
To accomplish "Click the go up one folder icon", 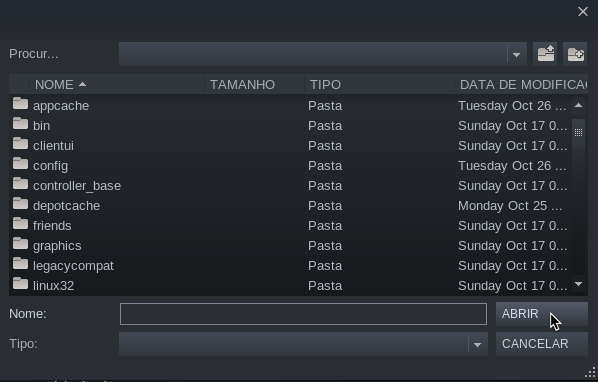I will (x=545, y=54).
